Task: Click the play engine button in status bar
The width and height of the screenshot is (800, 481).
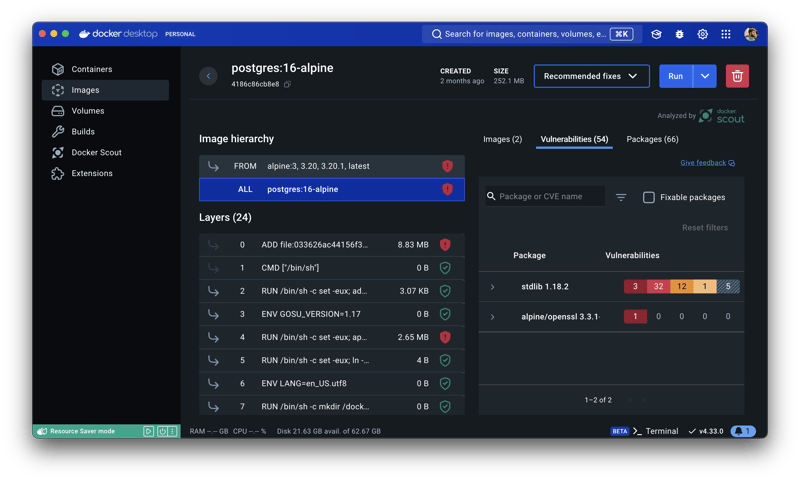Action: (x=148, y=432)
